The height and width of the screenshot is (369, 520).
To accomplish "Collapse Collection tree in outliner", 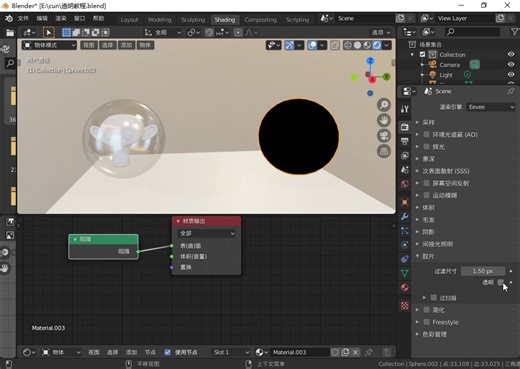I will point(412,54).
